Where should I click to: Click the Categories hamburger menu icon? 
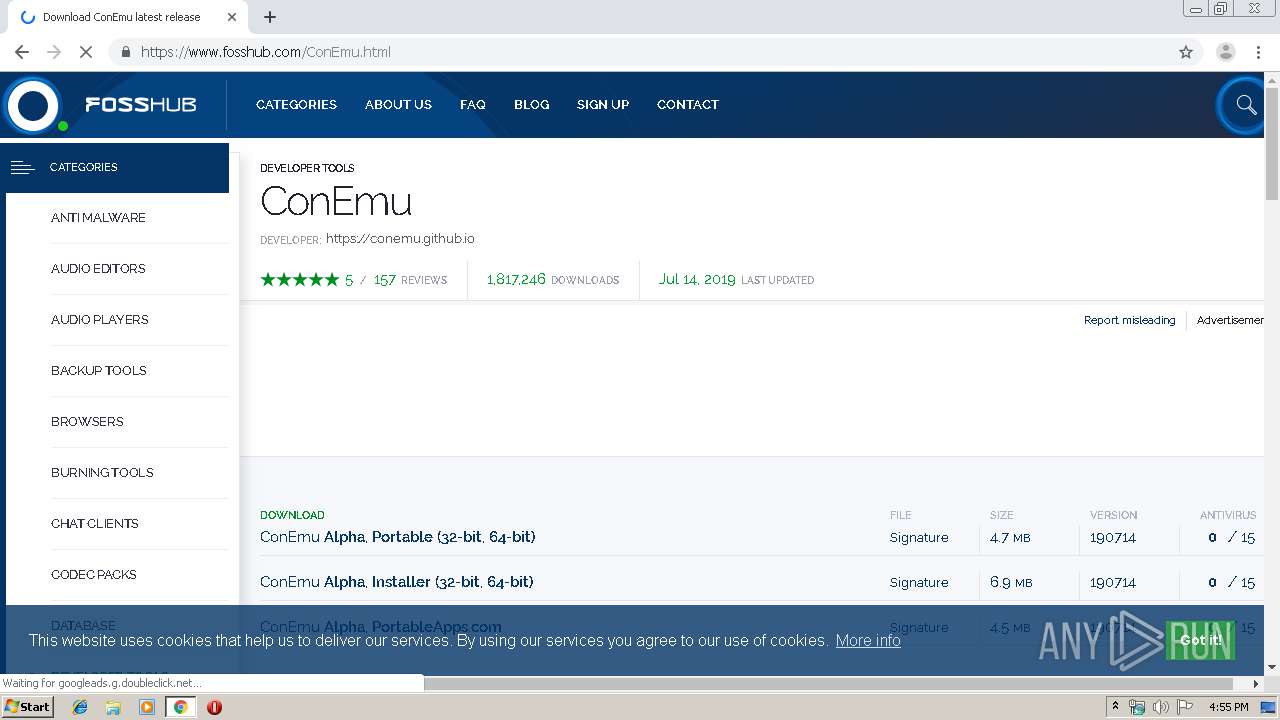click(23, 168)
